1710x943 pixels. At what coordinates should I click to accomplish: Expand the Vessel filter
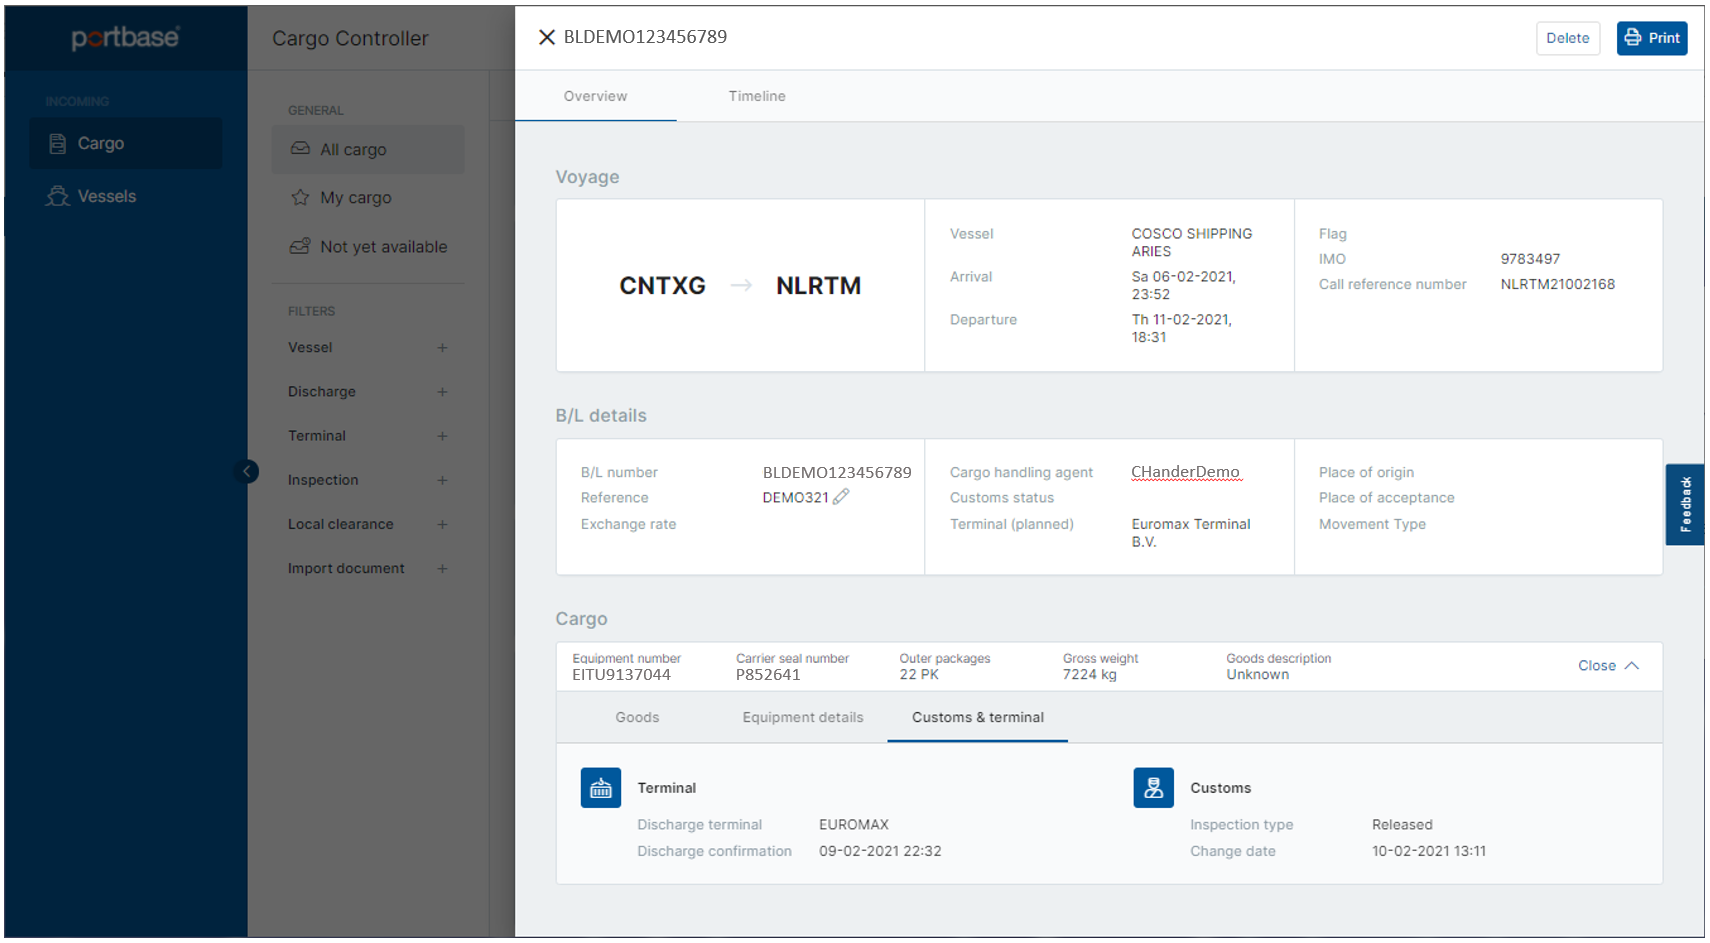442,347
